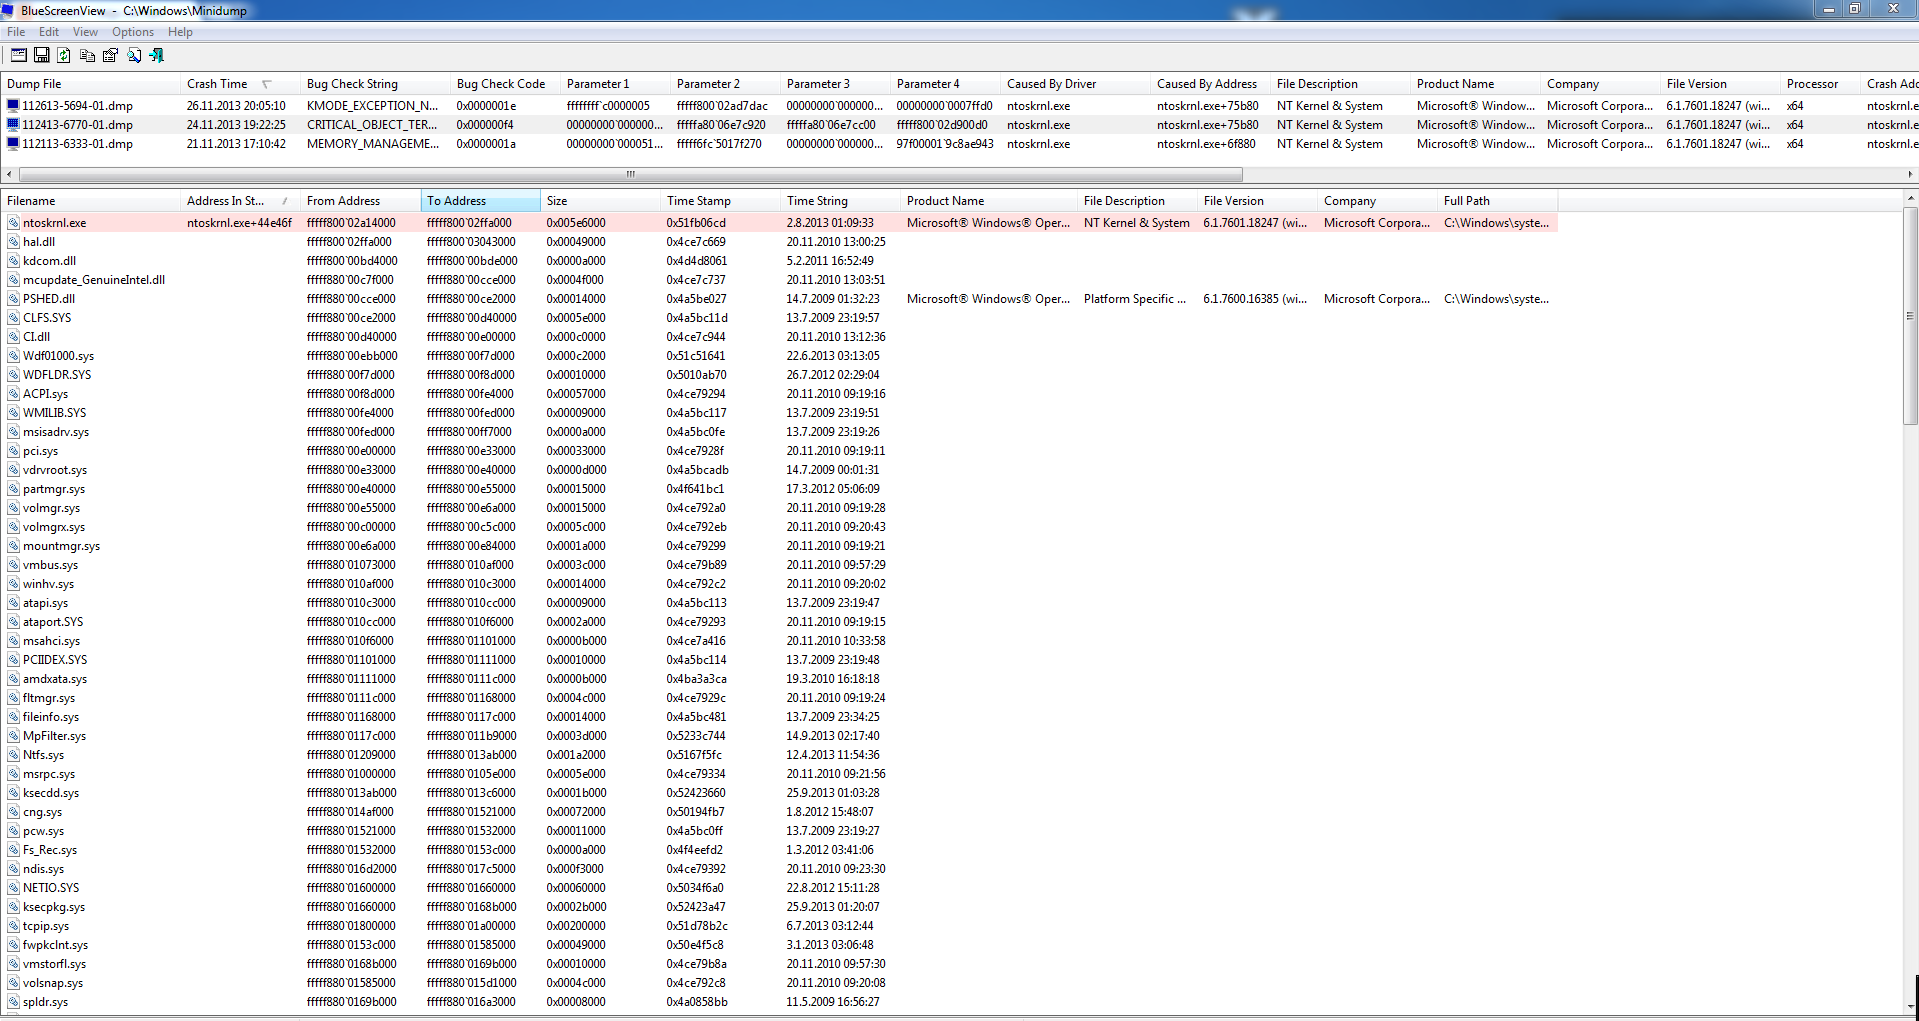Click the Find magnifier toolbar icon
This screenshot has width=1919, height=1021.
click(x=134, y=56)
